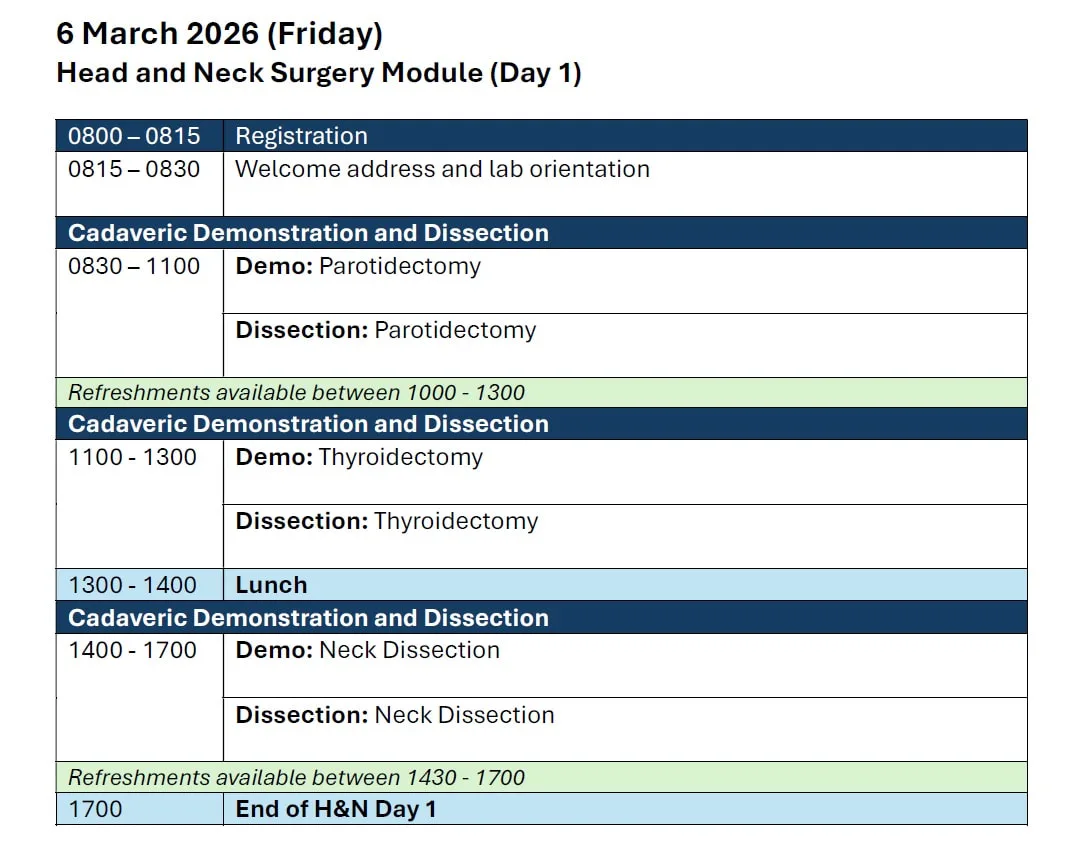
Task: Click the Dissection: Parotidectomy cell
Action: pos(624,346)
